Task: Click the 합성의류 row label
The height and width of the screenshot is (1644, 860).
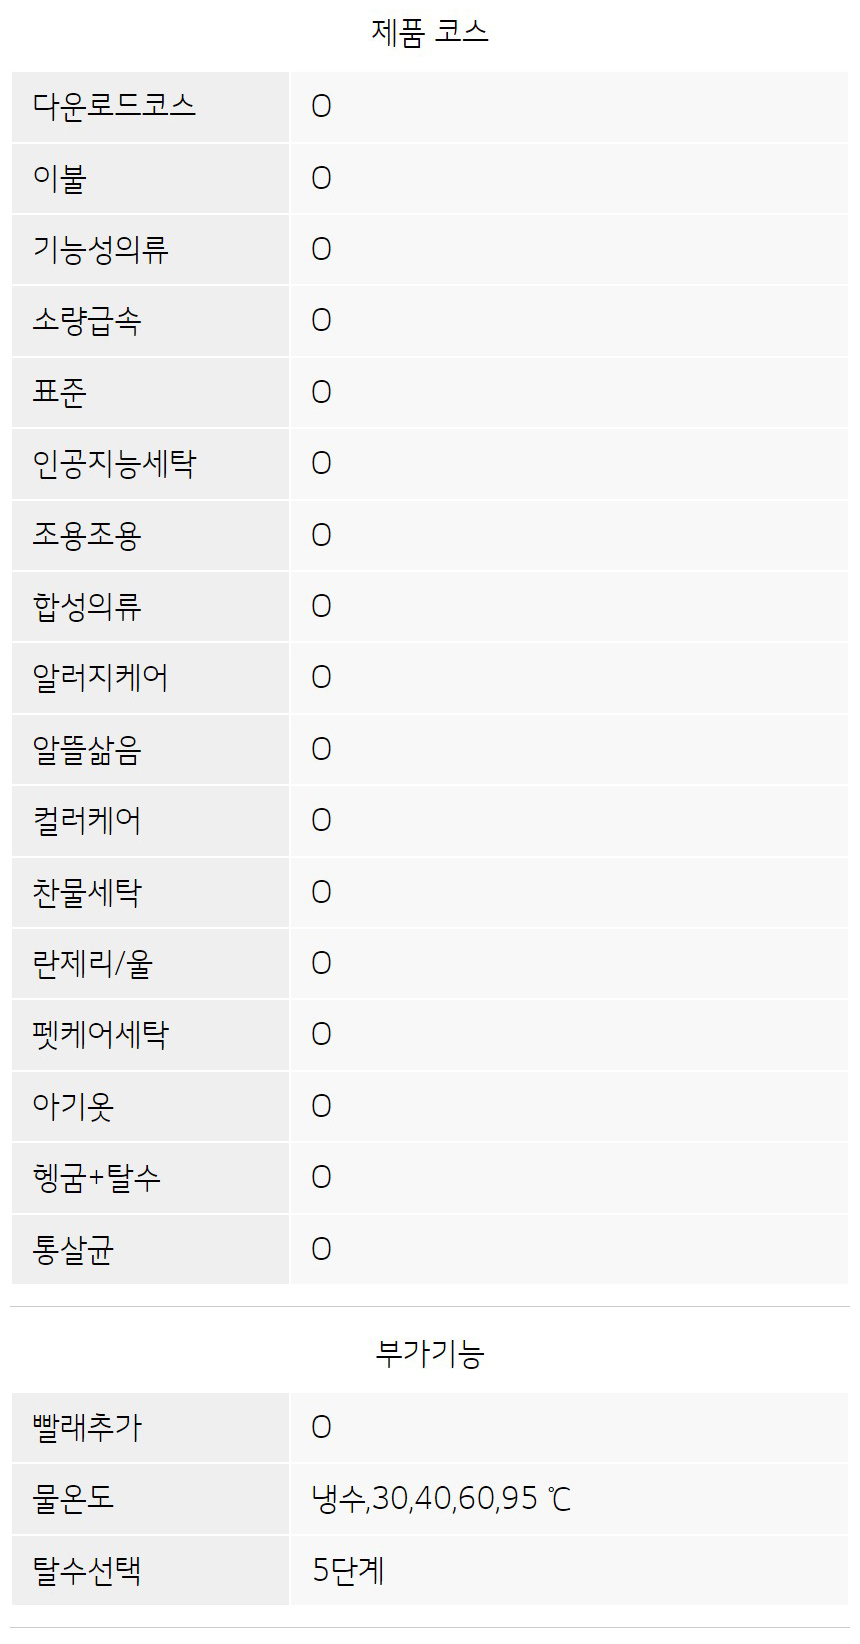Action: coord(87,606)
